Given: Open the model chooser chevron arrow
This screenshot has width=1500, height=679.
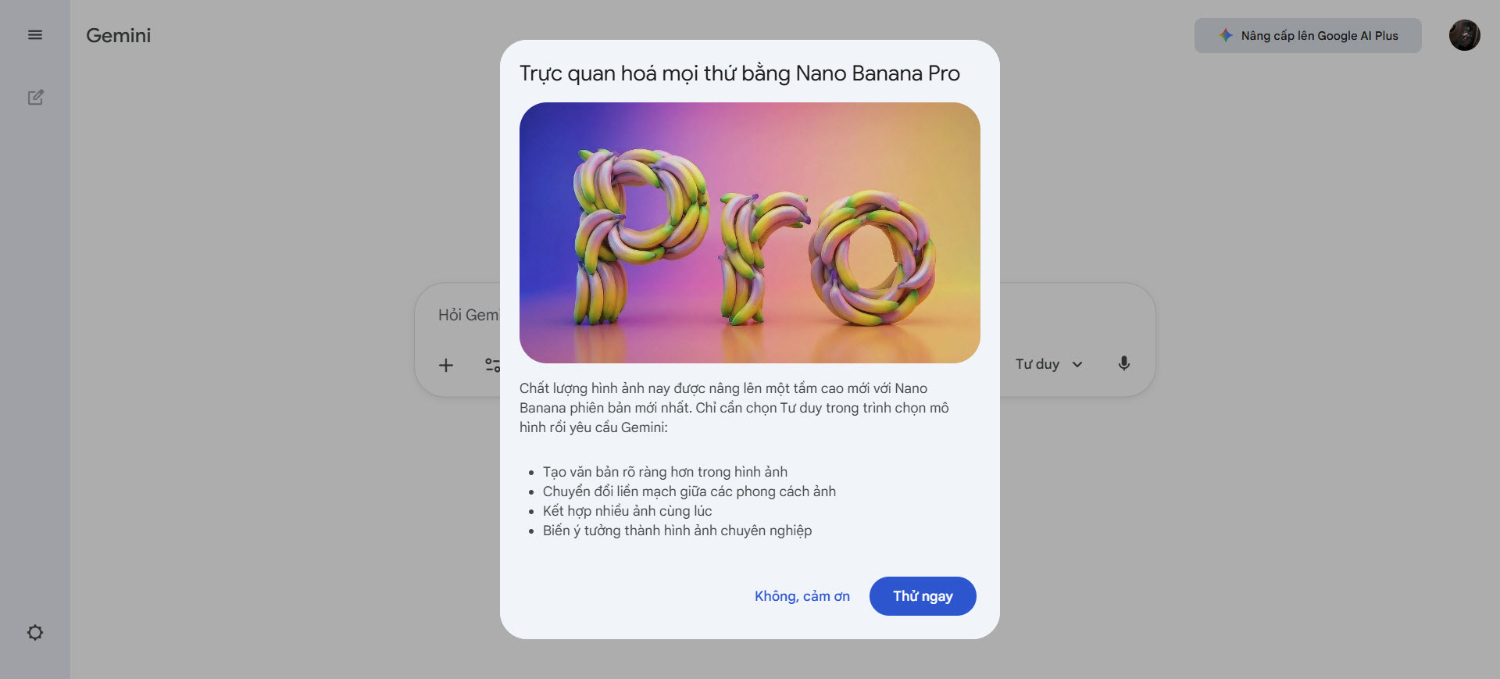Looking at the screenshot, I should 1077,364.
